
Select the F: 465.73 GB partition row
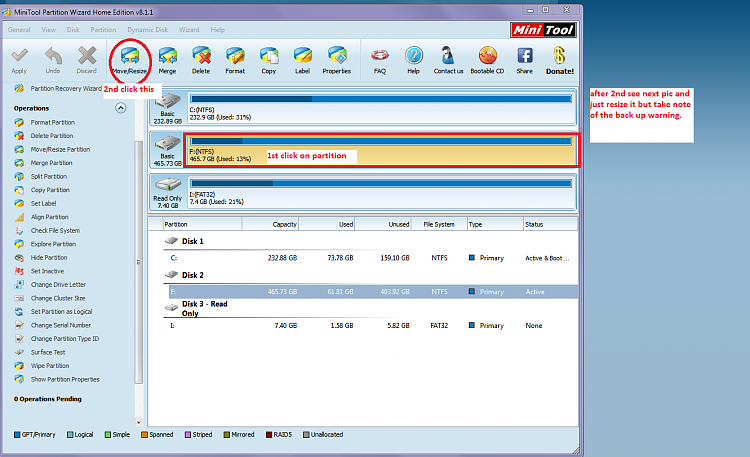coord(373,292)
